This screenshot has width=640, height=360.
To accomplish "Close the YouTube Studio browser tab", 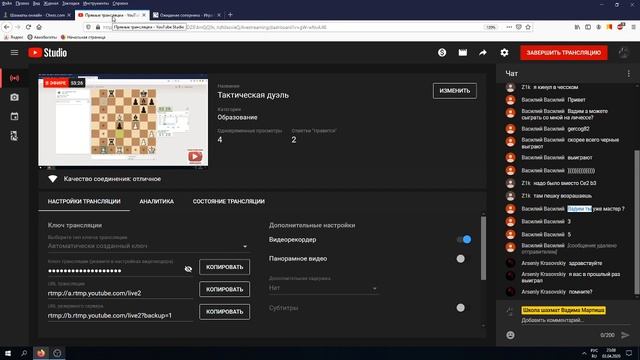I will click(x=144, y=15).
